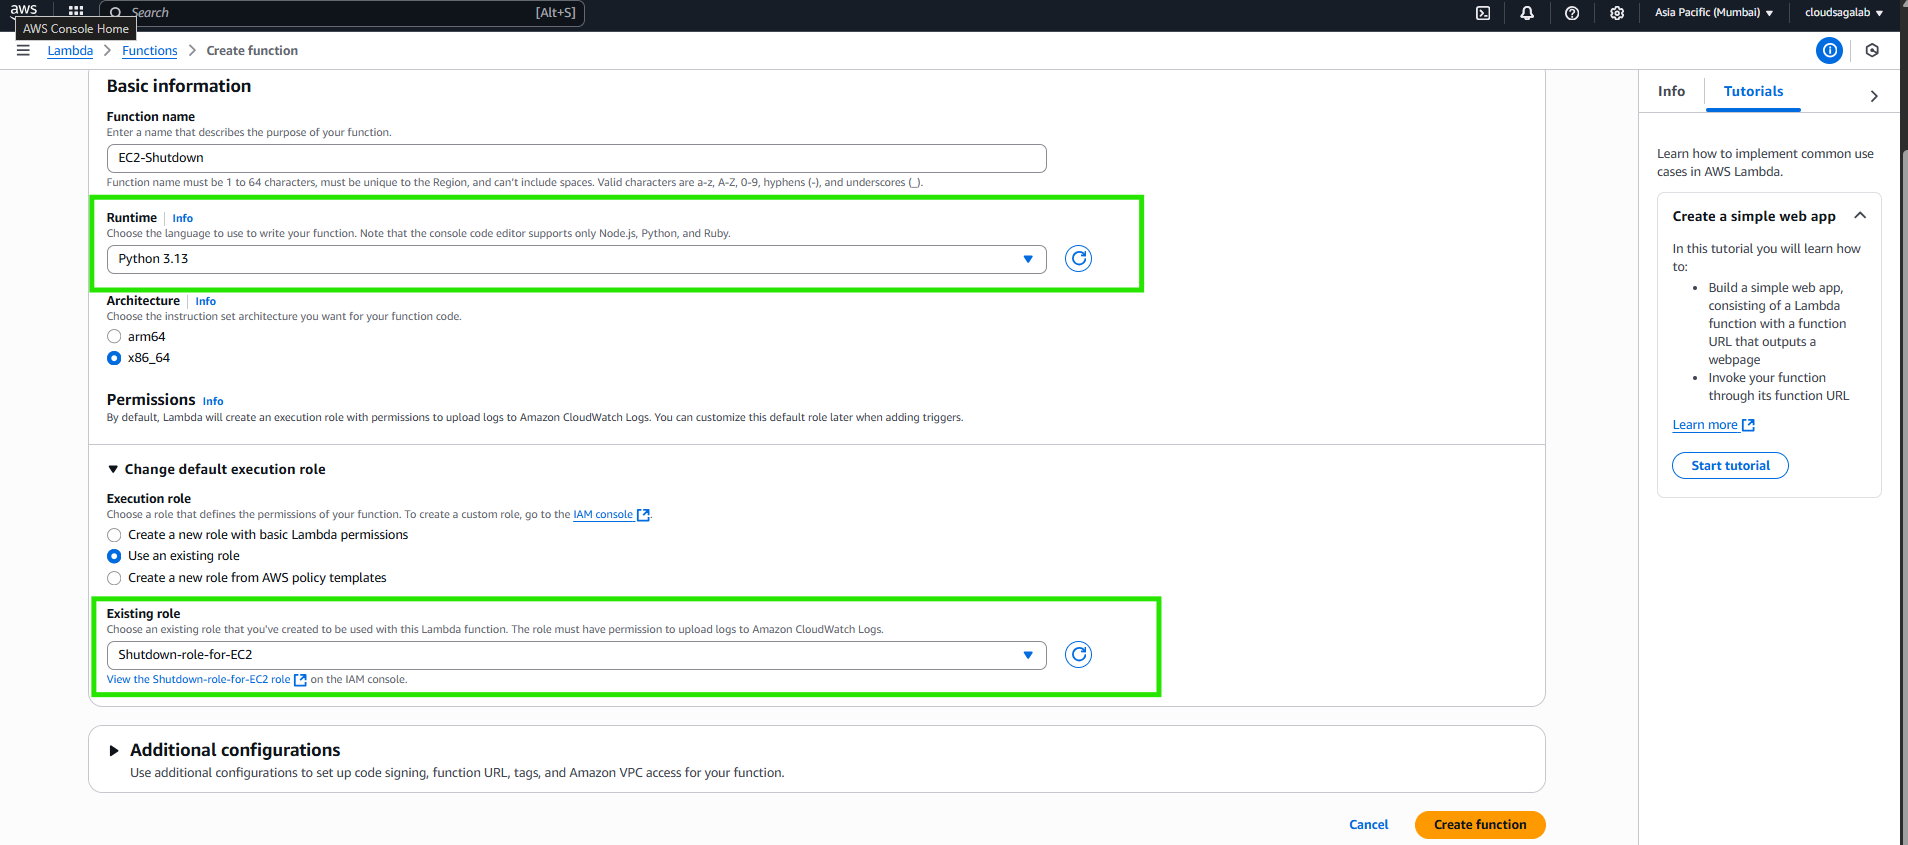Open the CloudShell terminal icon

pyautogui.click(x=1483, y=13)
